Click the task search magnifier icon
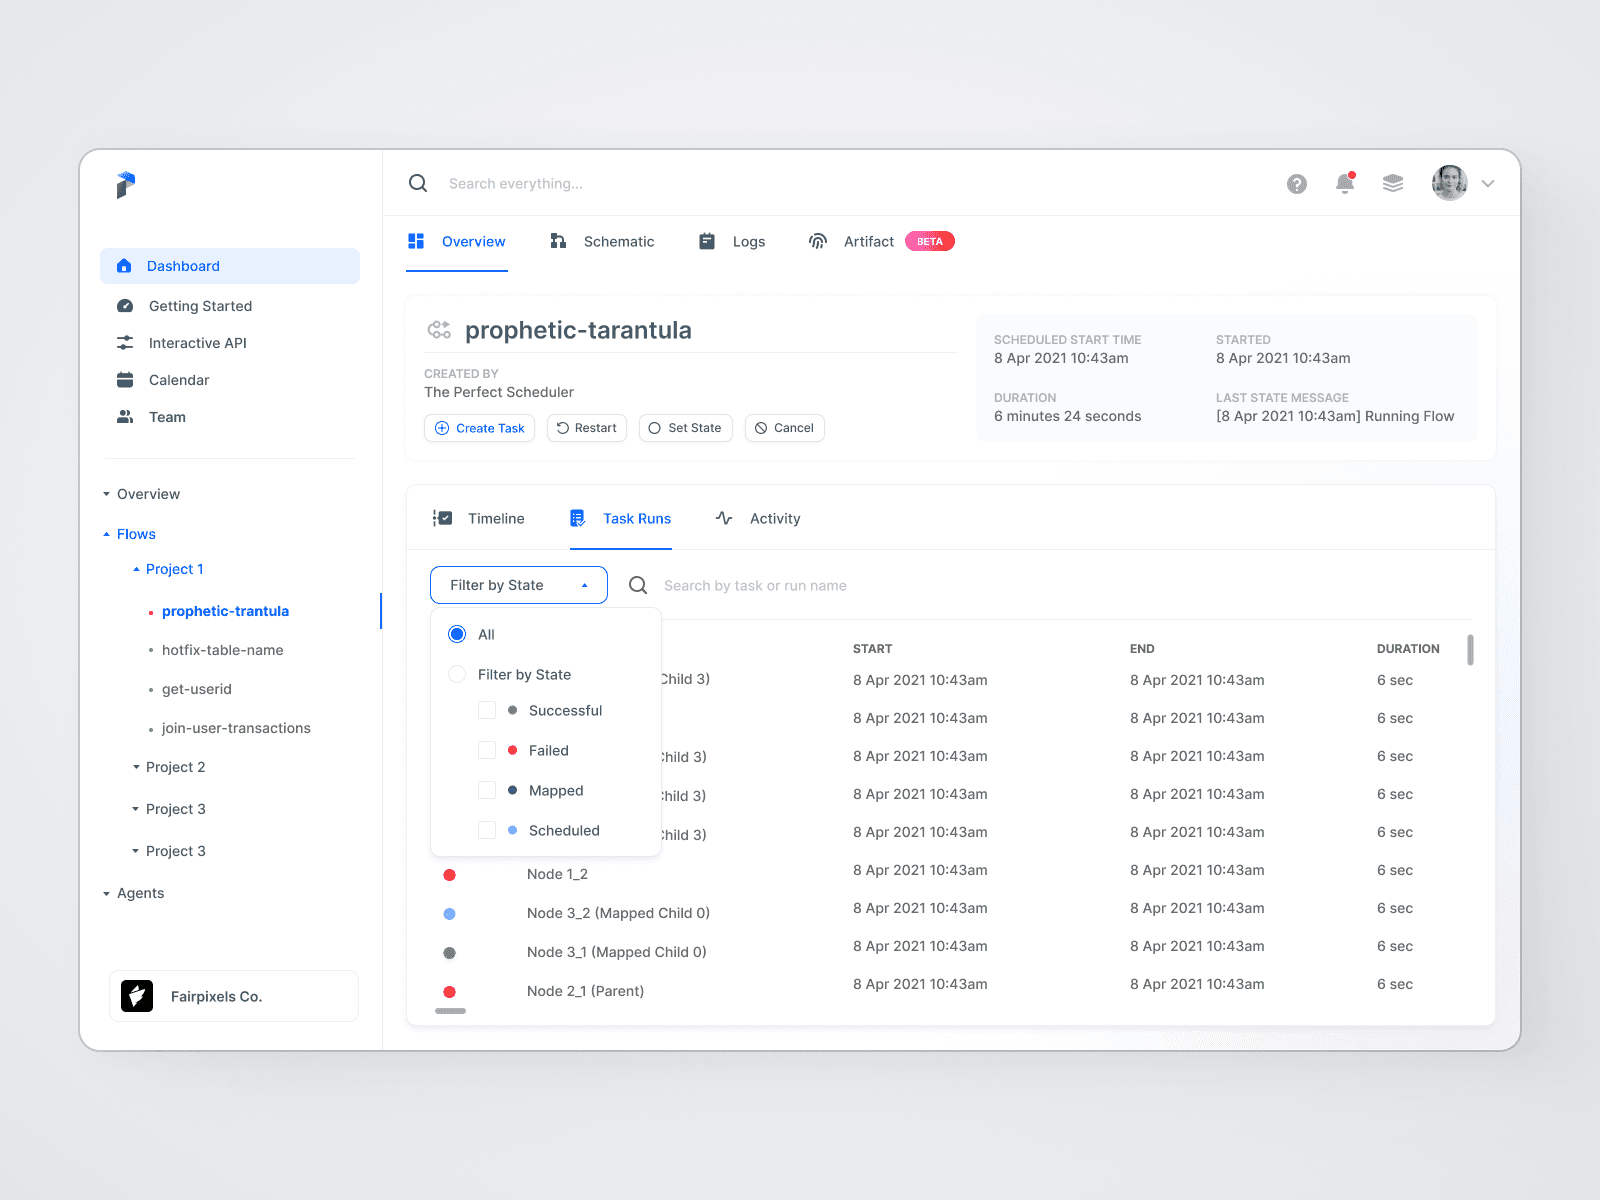Screen dimensions: 1600x1200 pyautogui.click(x=638, y=585)
